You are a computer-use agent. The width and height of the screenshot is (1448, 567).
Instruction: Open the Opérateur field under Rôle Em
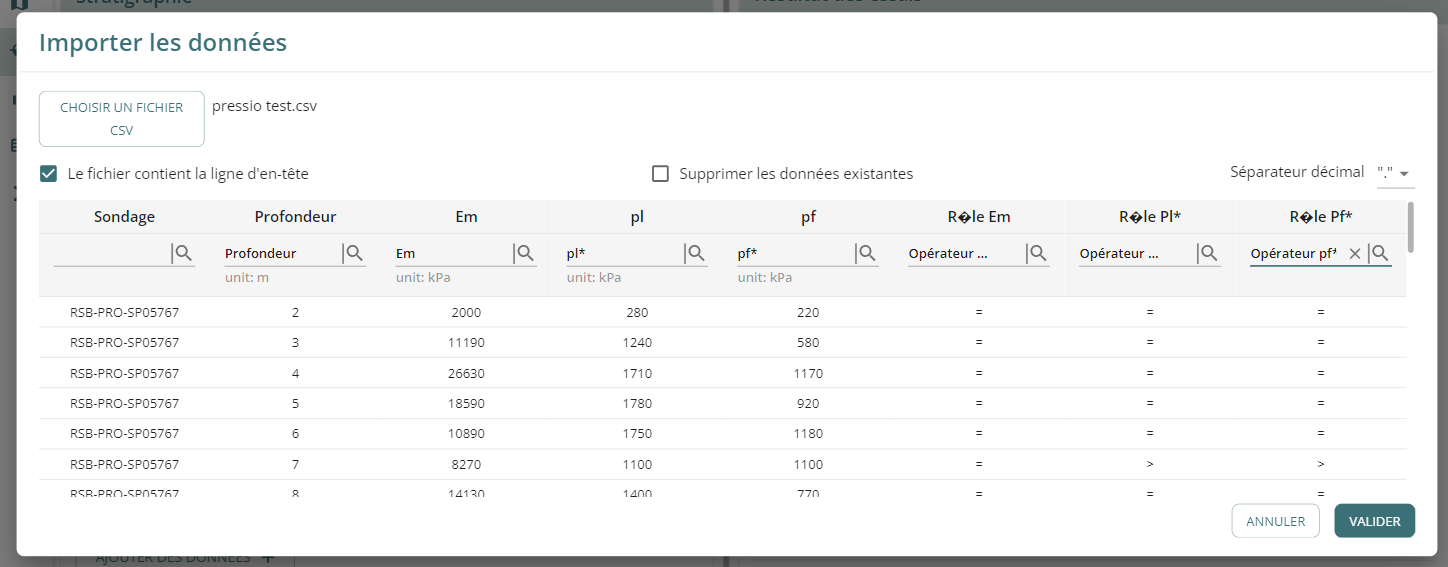click(x=965, y=254)
